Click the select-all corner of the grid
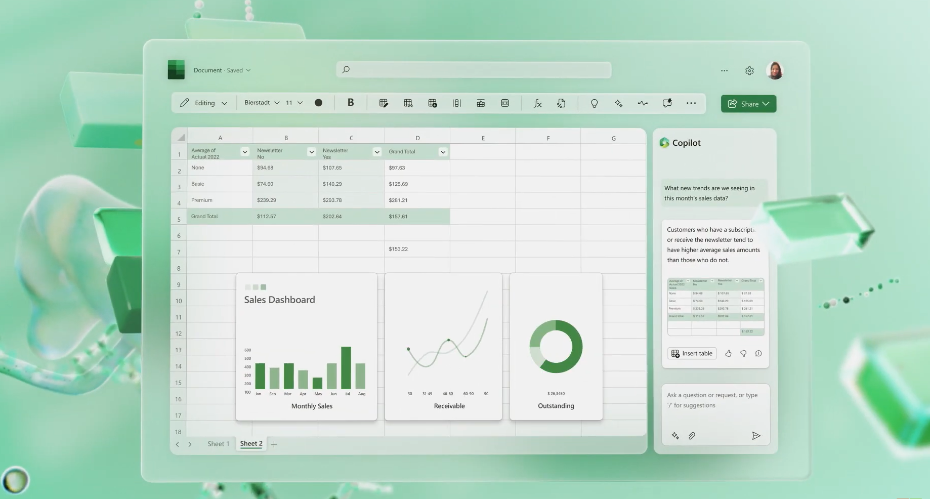Image resolution: width=930 pixels, height=499 pixels. point(179,137)
